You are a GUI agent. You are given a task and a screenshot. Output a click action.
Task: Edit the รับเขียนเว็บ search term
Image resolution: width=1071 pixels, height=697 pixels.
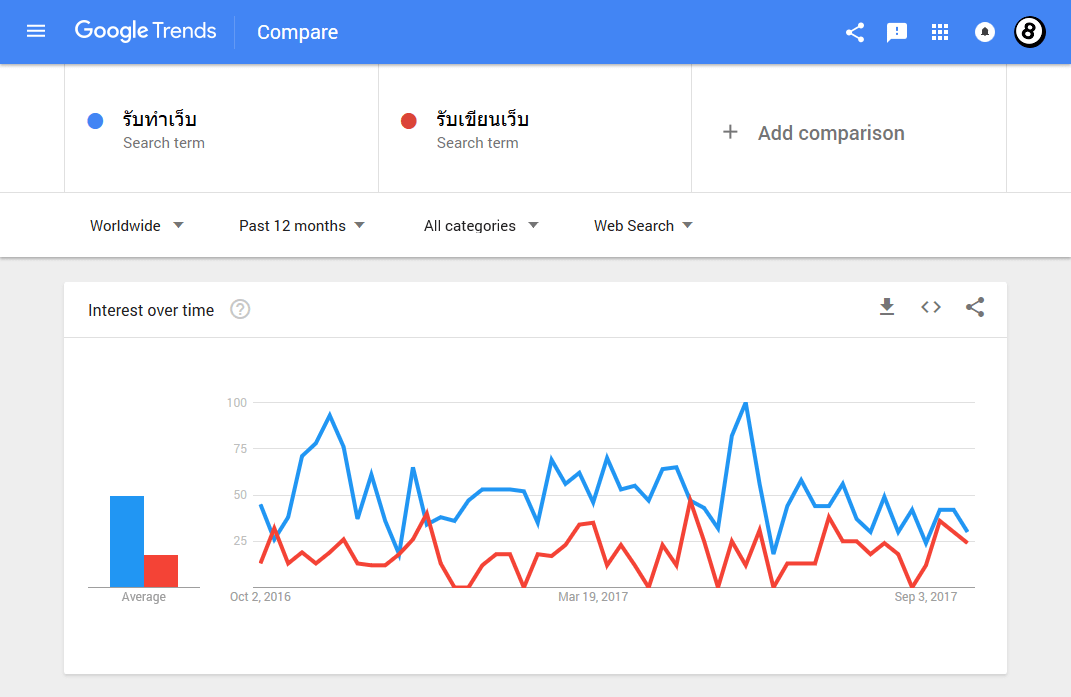point(482,120)
